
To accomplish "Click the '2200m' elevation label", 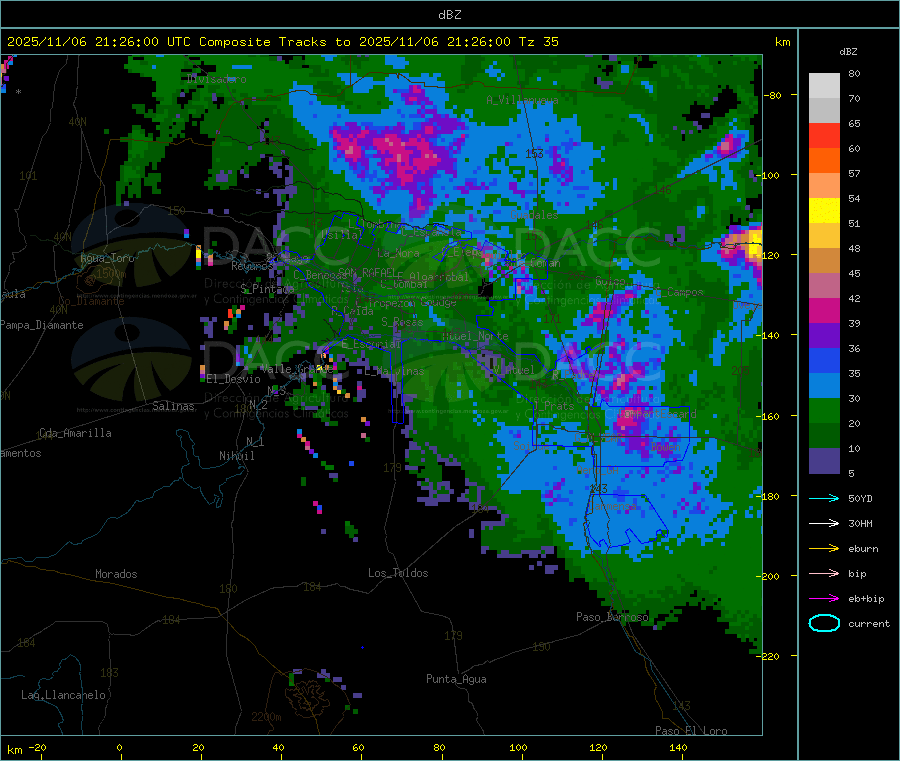I will coord(266,717).
